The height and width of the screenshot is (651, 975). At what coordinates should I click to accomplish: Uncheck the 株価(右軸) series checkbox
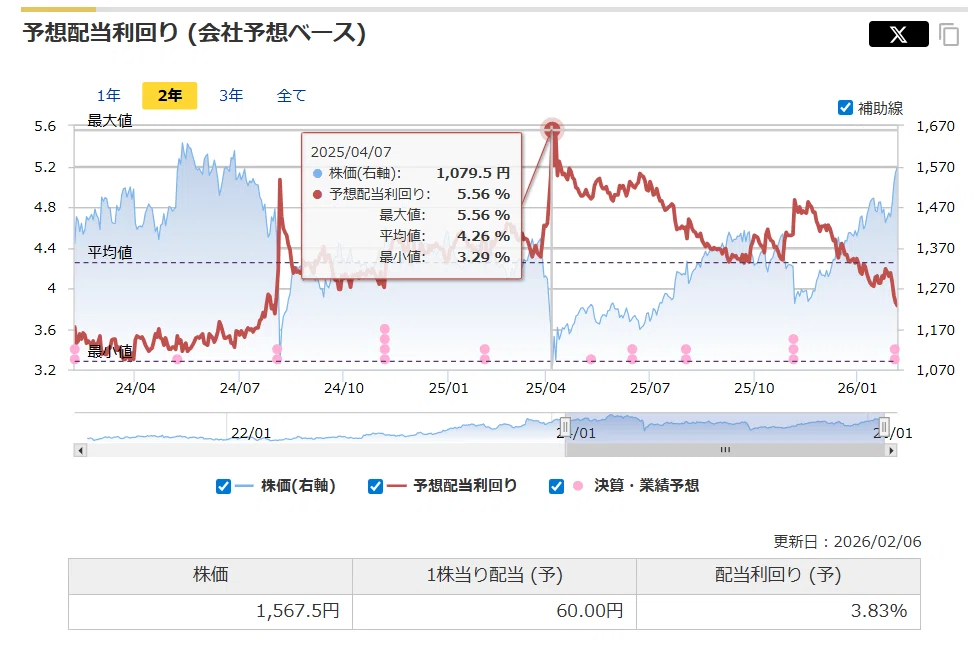coord(223,486)
